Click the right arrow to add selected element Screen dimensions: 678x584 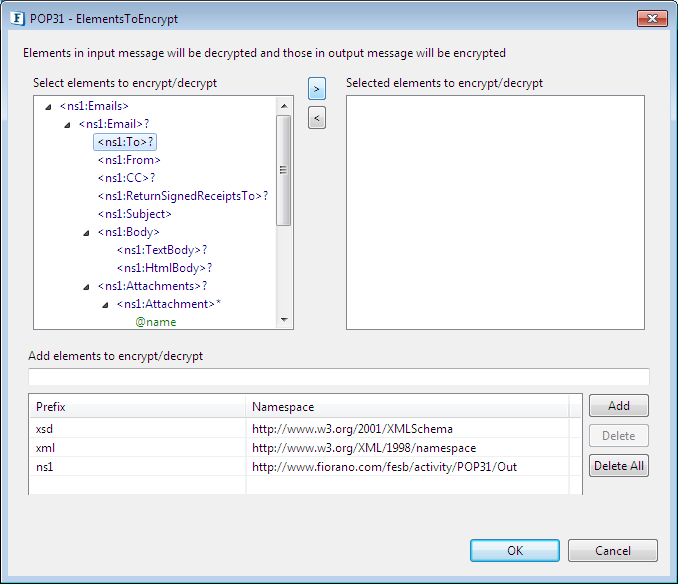(317, 90)
